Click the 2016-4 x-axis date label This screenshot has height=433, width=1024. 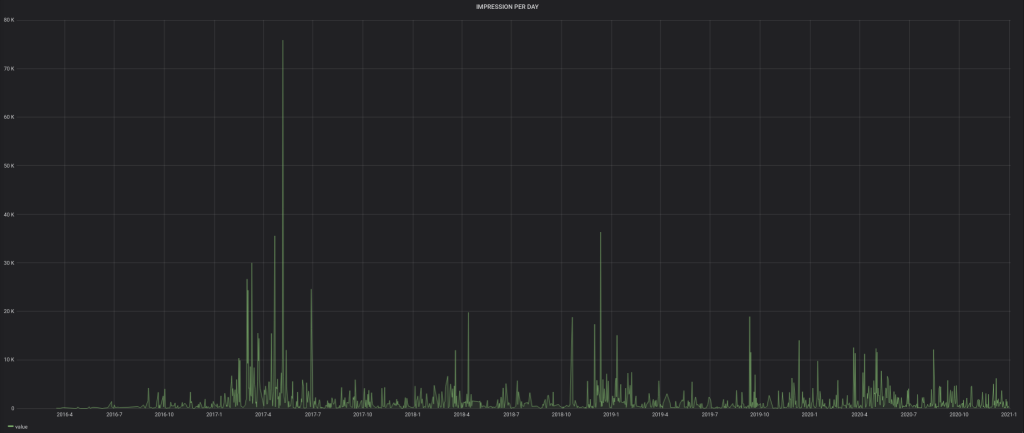(x=65, y=414)
